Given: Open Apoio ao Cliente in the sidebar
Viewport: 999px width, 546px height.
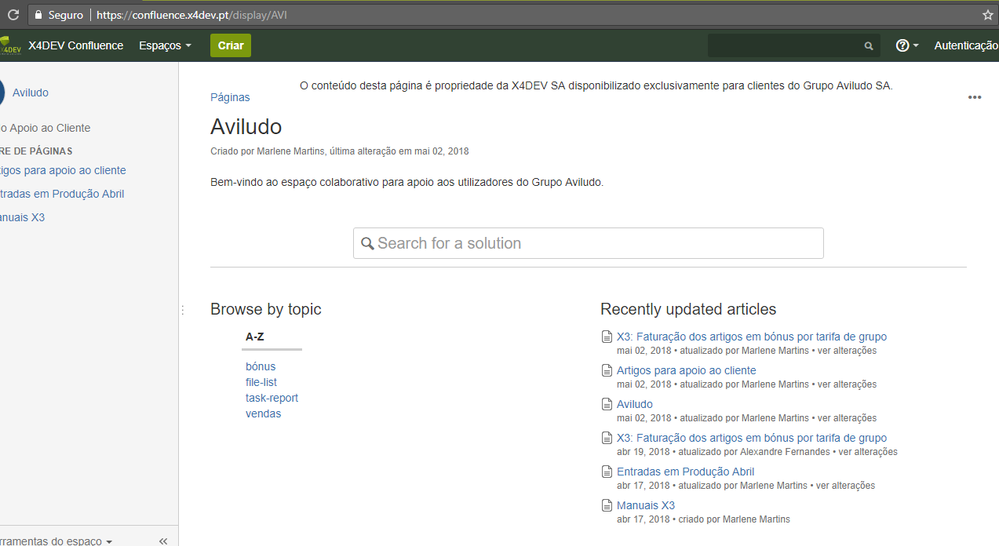Looking at the screenshot, I should coord(45,128).
